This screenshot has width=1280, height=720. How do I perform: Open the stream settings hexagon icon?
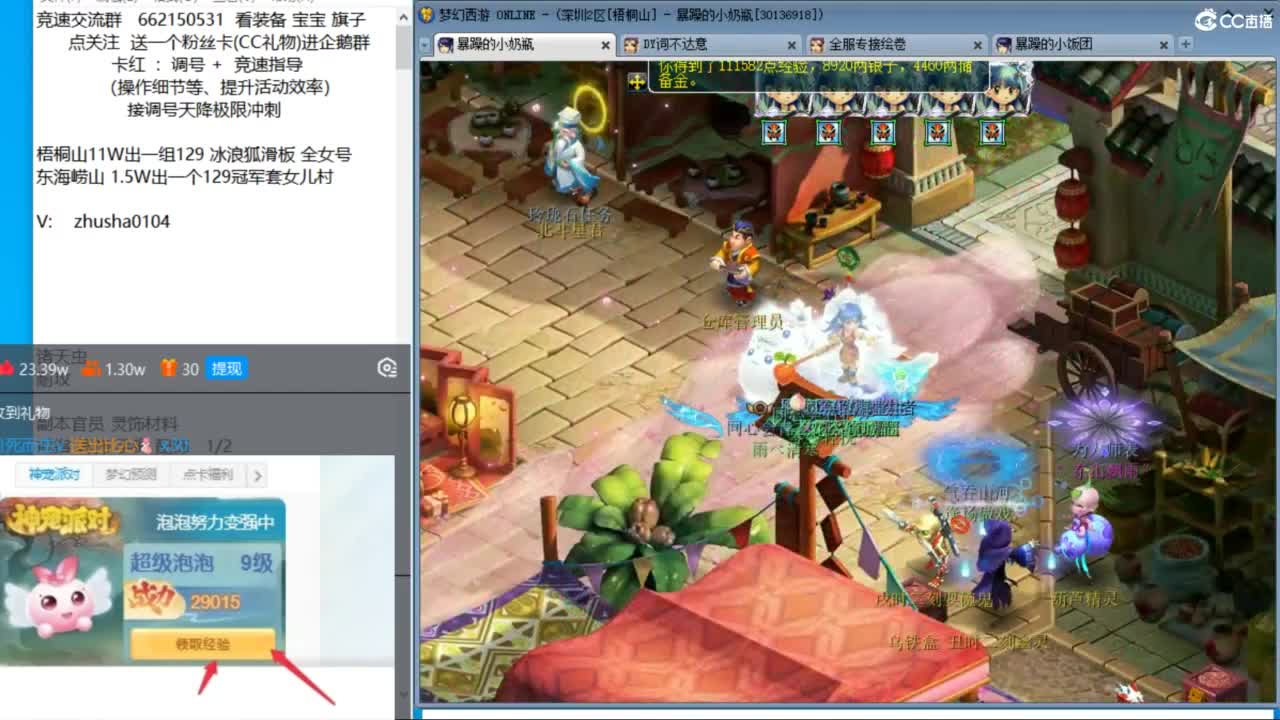pos(388,368)
